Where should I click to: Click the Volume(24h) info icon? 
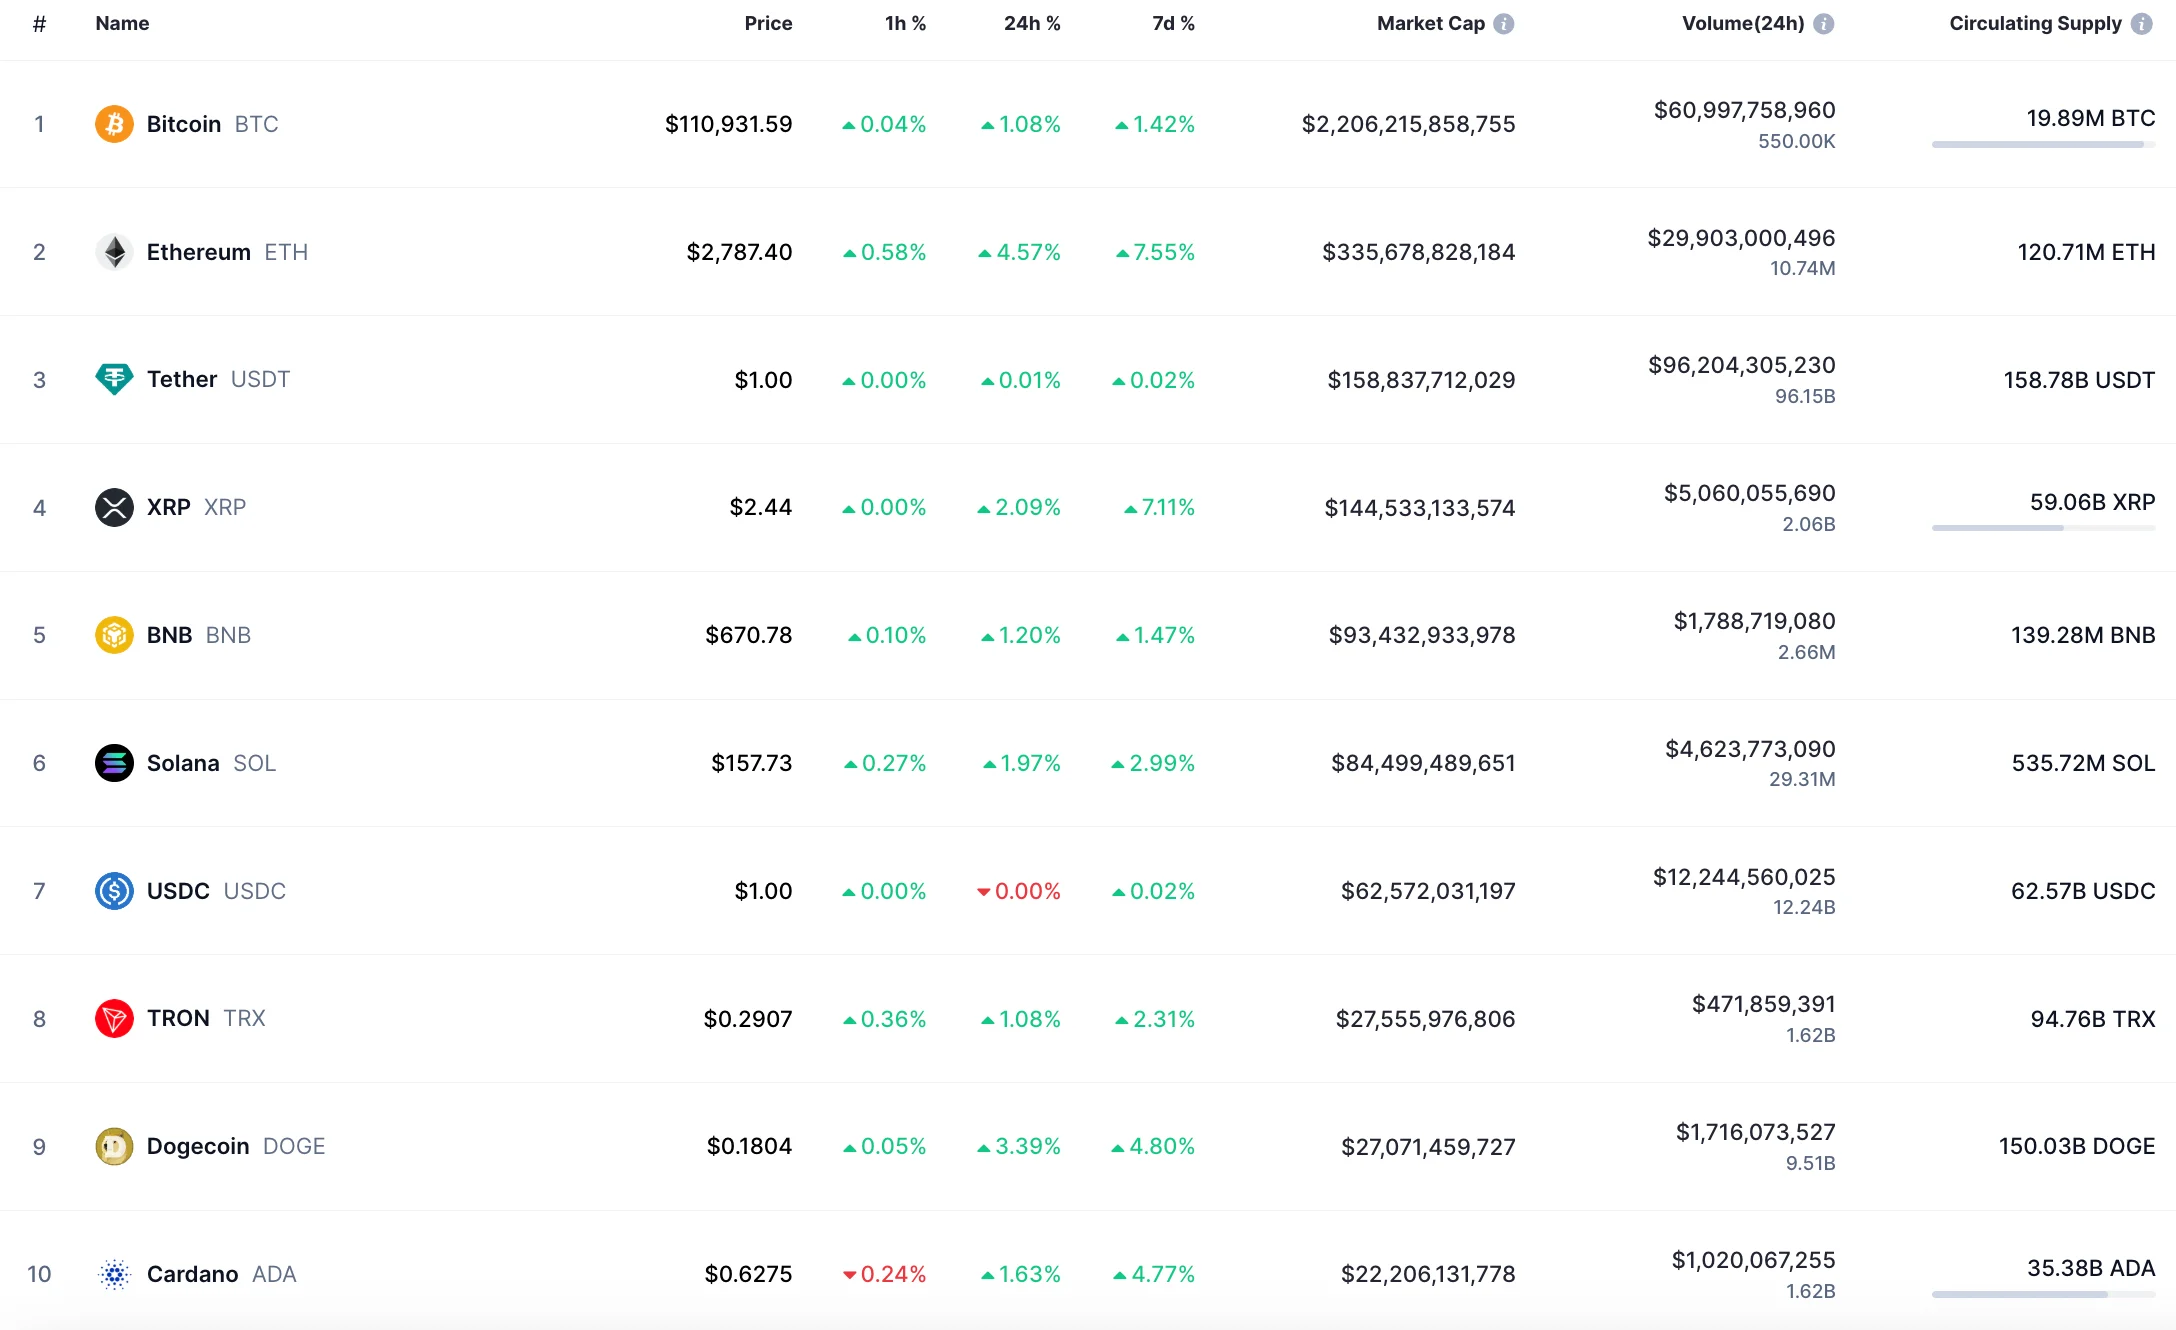click(x=1823, y=24)
